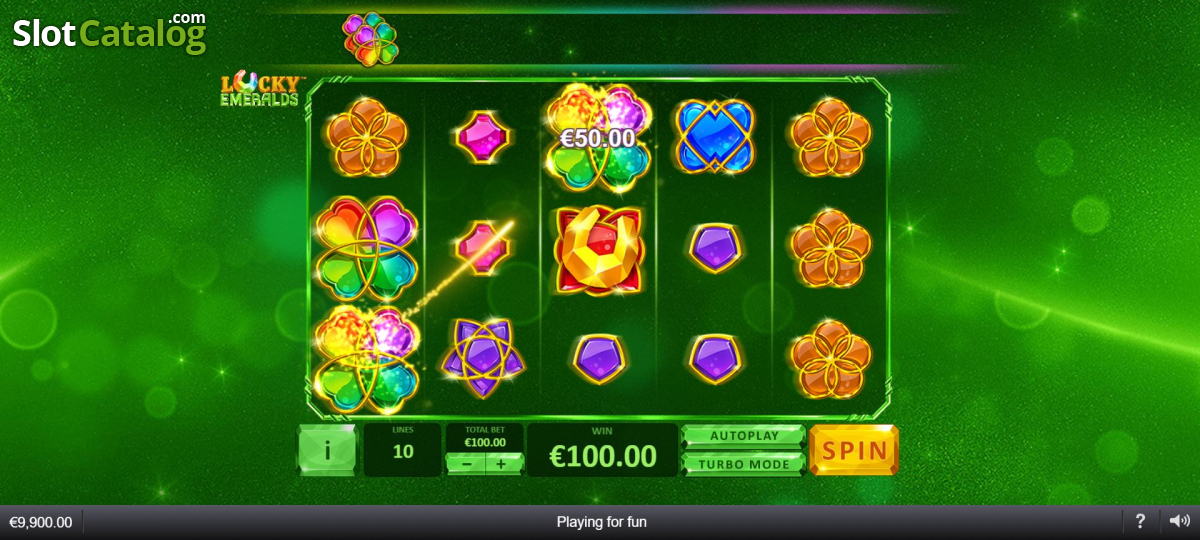Mute the game sound speaker icon
The image size is (1200, 540).
(1180, 521)
